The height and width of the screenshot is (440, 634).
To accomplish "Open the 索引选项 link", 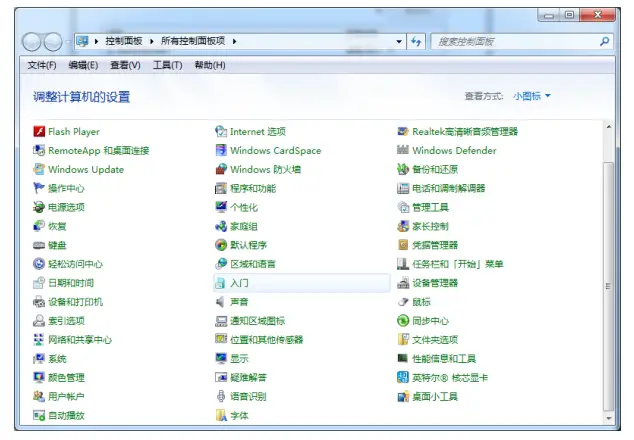I will (66, 321).
